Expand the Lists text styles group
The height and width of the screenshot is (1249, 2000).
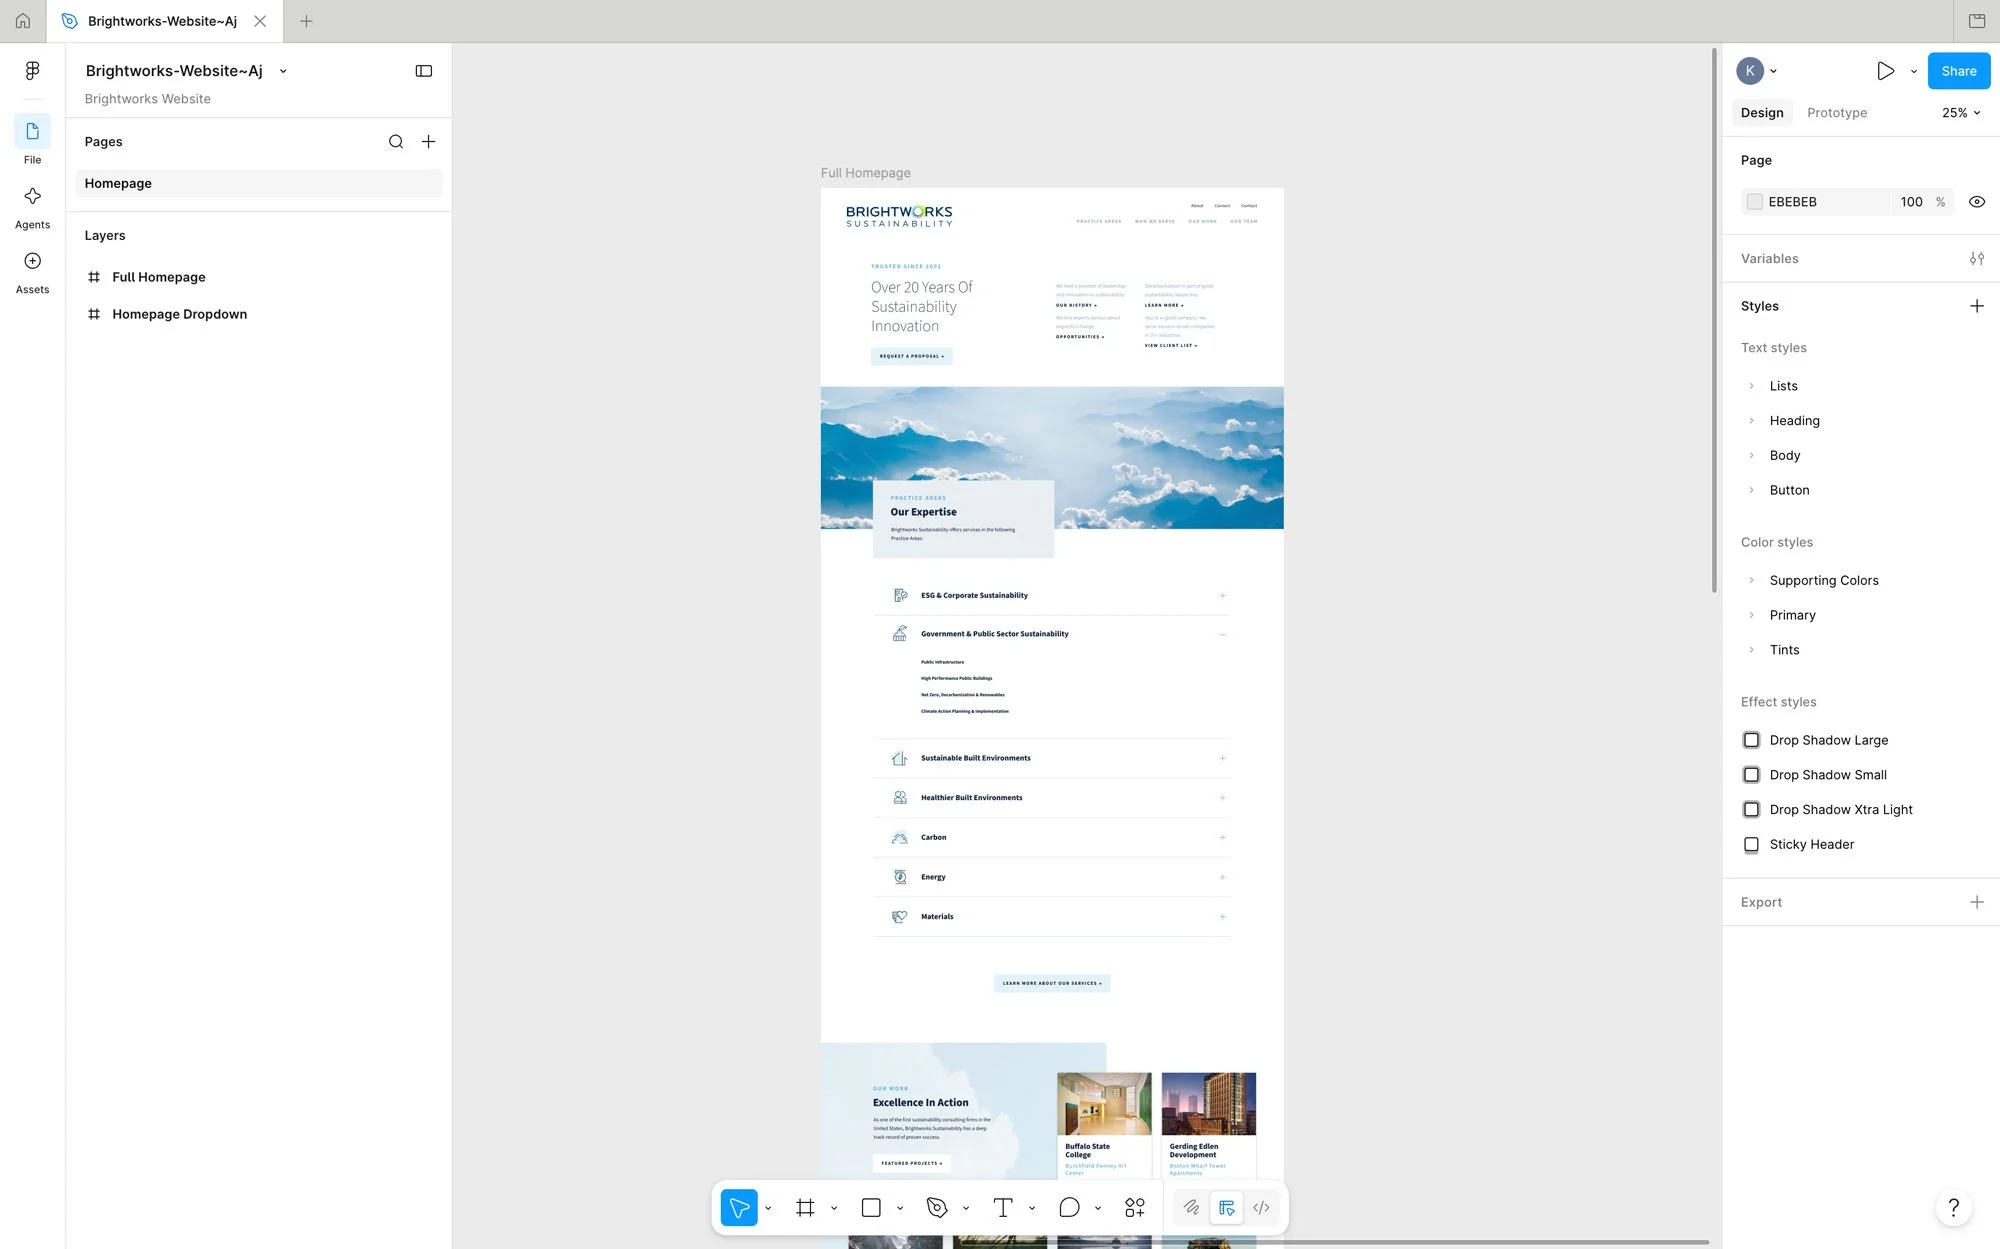point(1751,386)
